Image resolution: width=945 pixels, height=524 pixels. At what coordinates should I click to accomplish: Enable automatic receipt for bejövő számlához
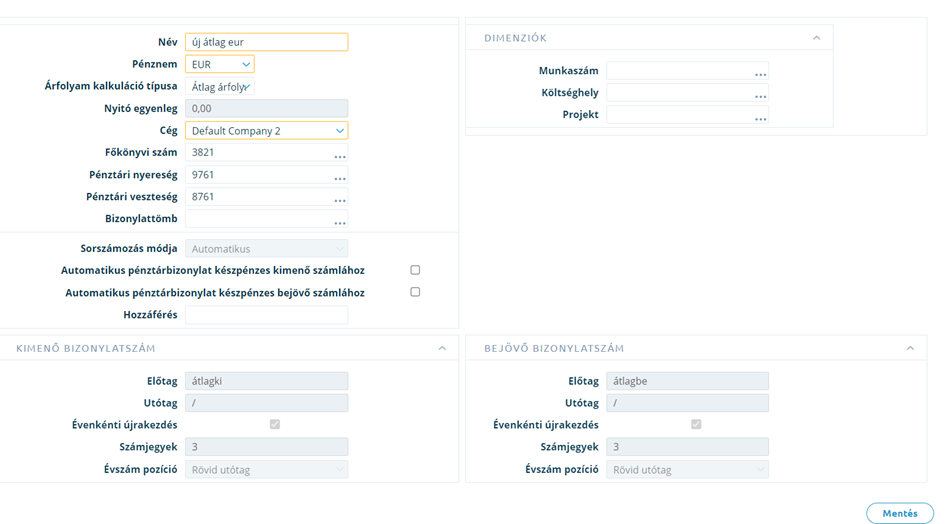pos(415,292)
